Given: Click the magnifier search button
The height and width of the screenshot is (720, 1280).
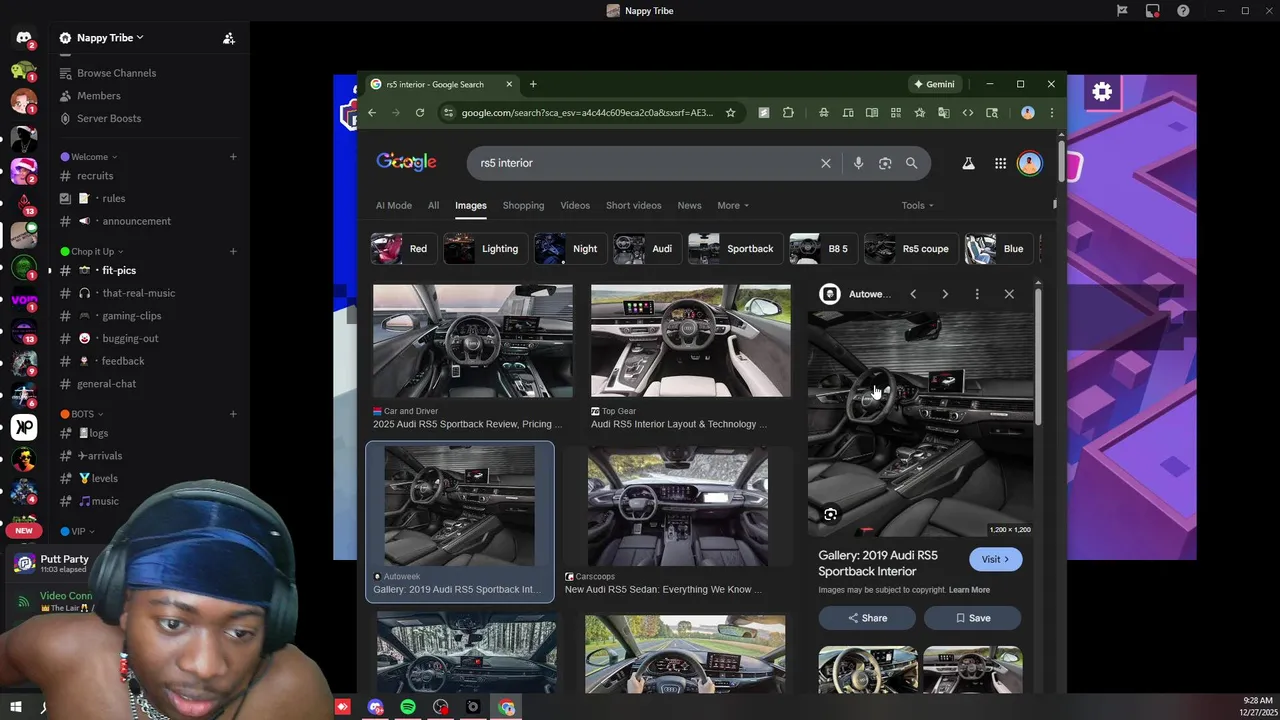Looking at the screenshot, I should 911,163.
